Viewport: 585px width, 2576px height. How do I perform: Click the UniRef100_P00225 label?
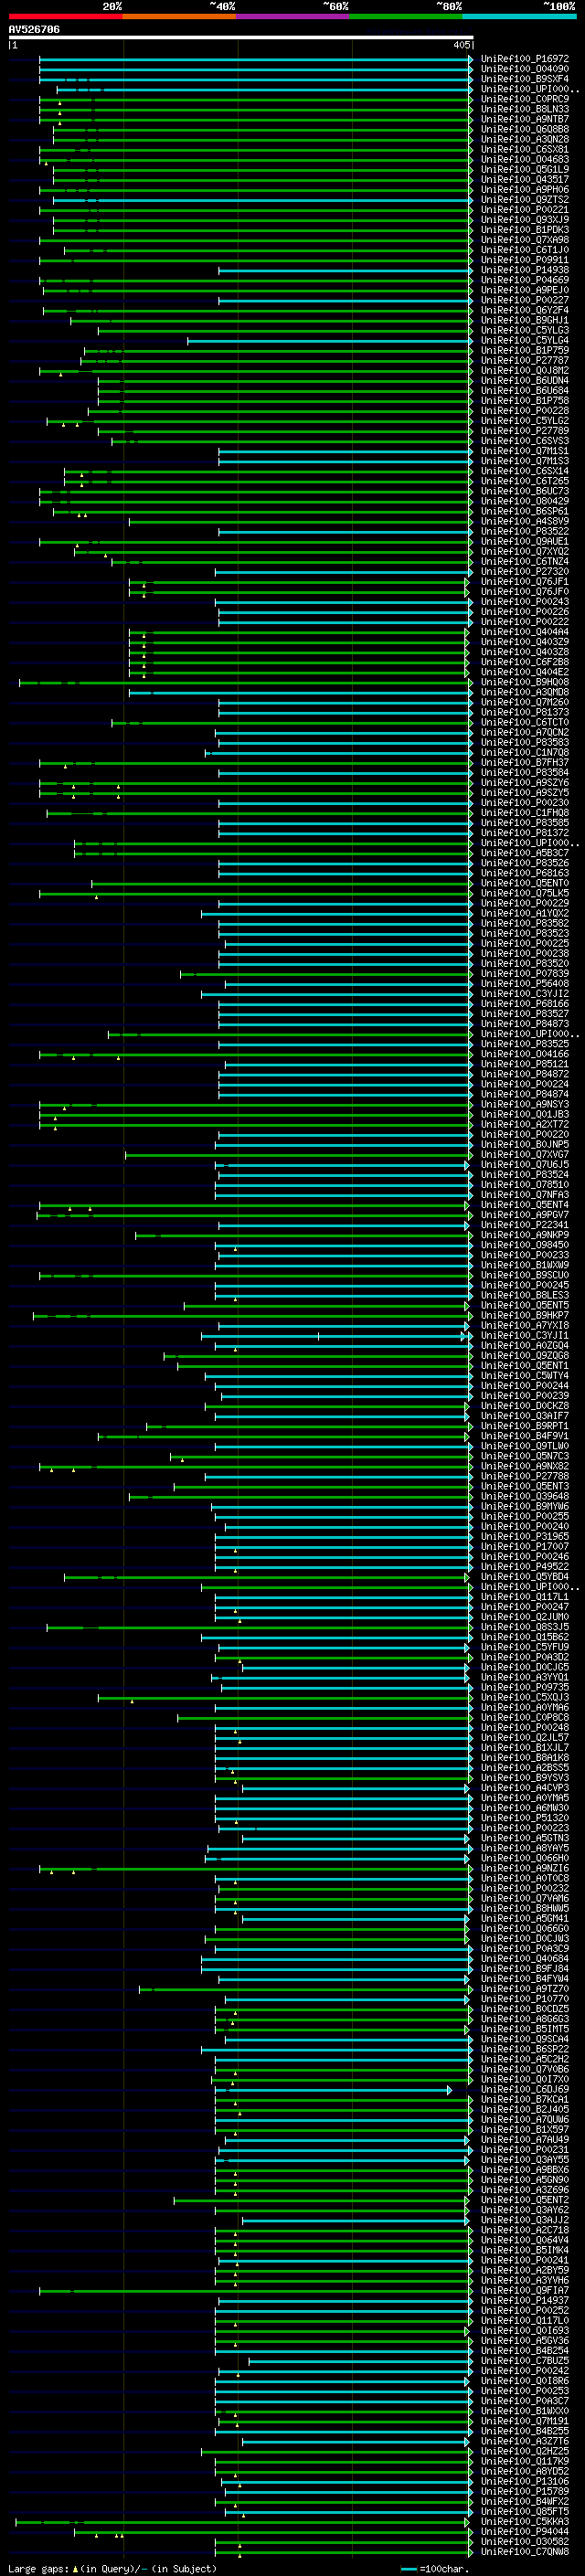click(x=525, y=944)
